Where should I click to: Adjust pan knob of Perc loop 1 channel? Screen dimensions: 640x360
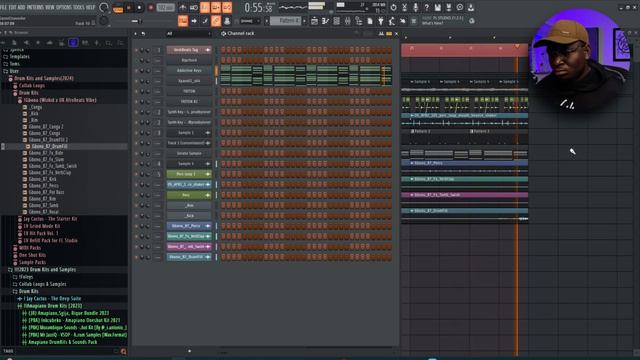142,174
